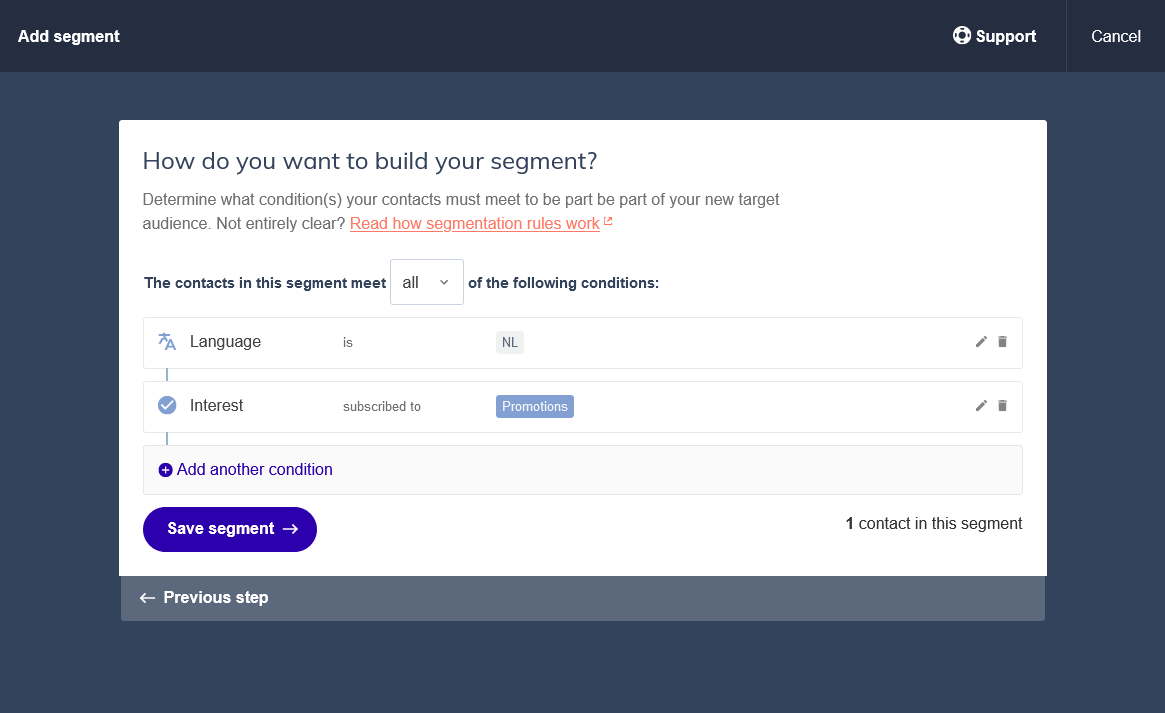Click the 'subscribed to' operator text
Image resolution: width=1165 pixels, height=713 pixels.
click(x=382, y=406)
